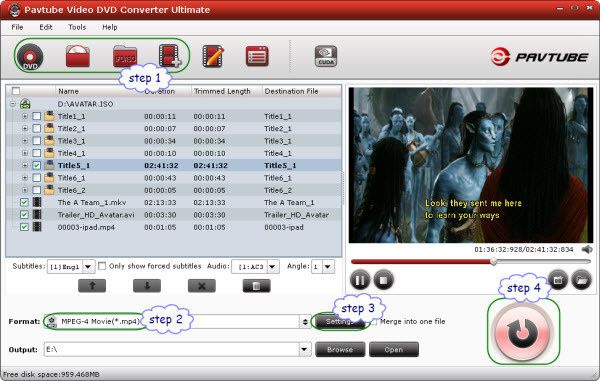Click film icon beside The A Team_1.mkv
The image size is (600, 381).
(x=37, y=202)
